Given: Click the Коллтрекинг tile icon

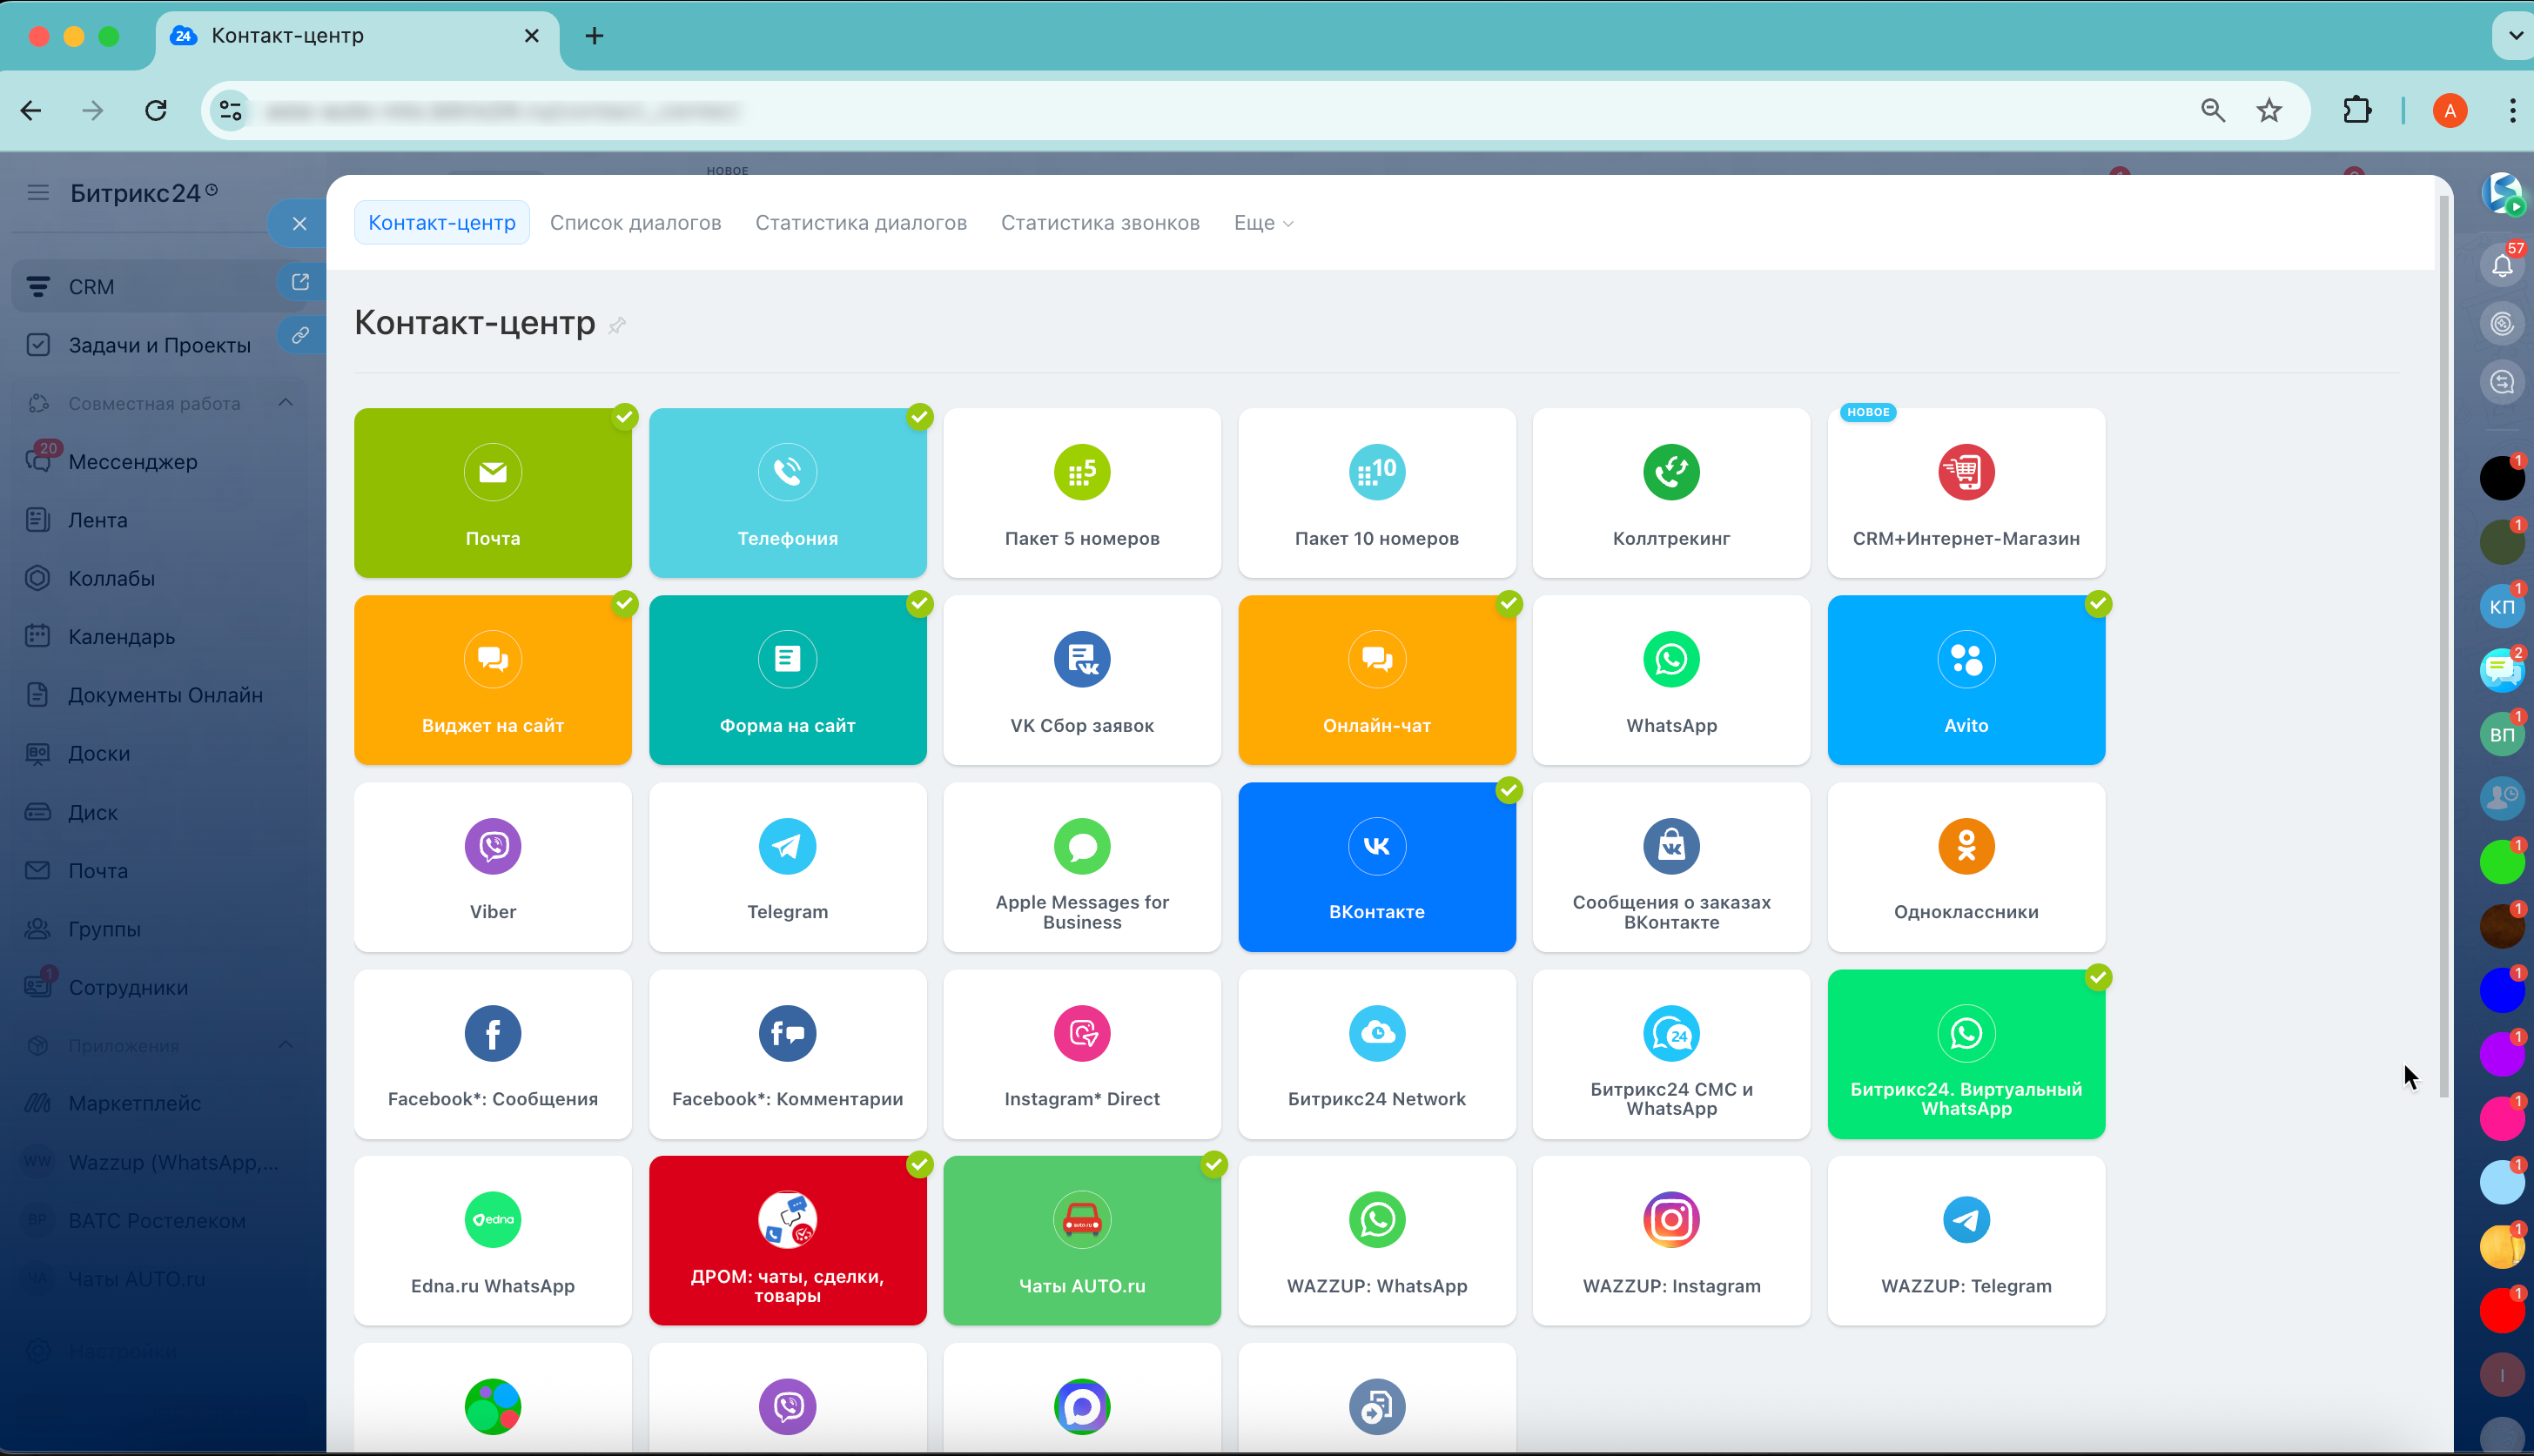Looking at the screenshot, I should [1670, 472].
